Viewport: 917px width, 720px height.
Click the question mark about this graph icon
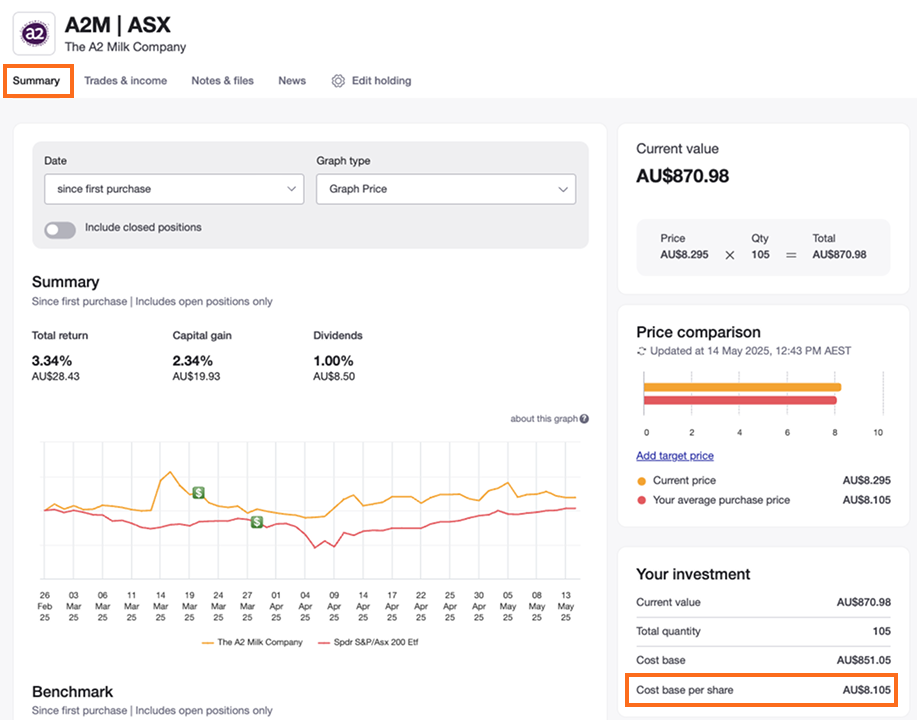pyautogui.click(x=584, y=419)
